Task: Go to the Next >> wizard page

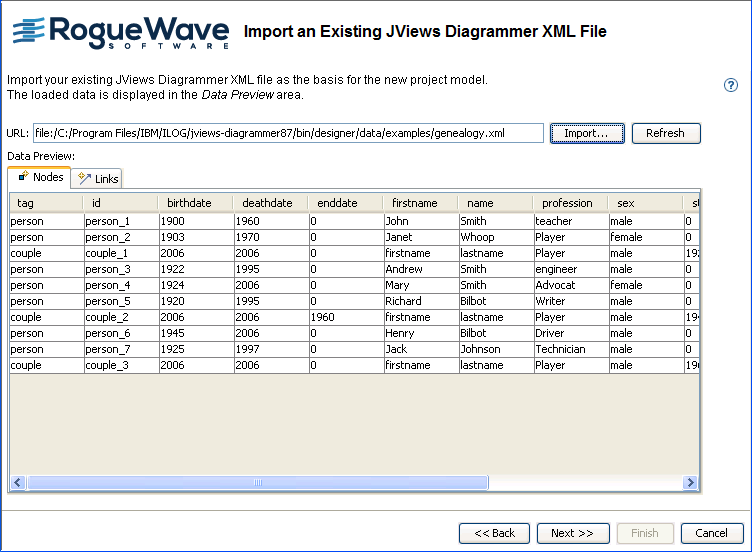Action: coord(572,533)
